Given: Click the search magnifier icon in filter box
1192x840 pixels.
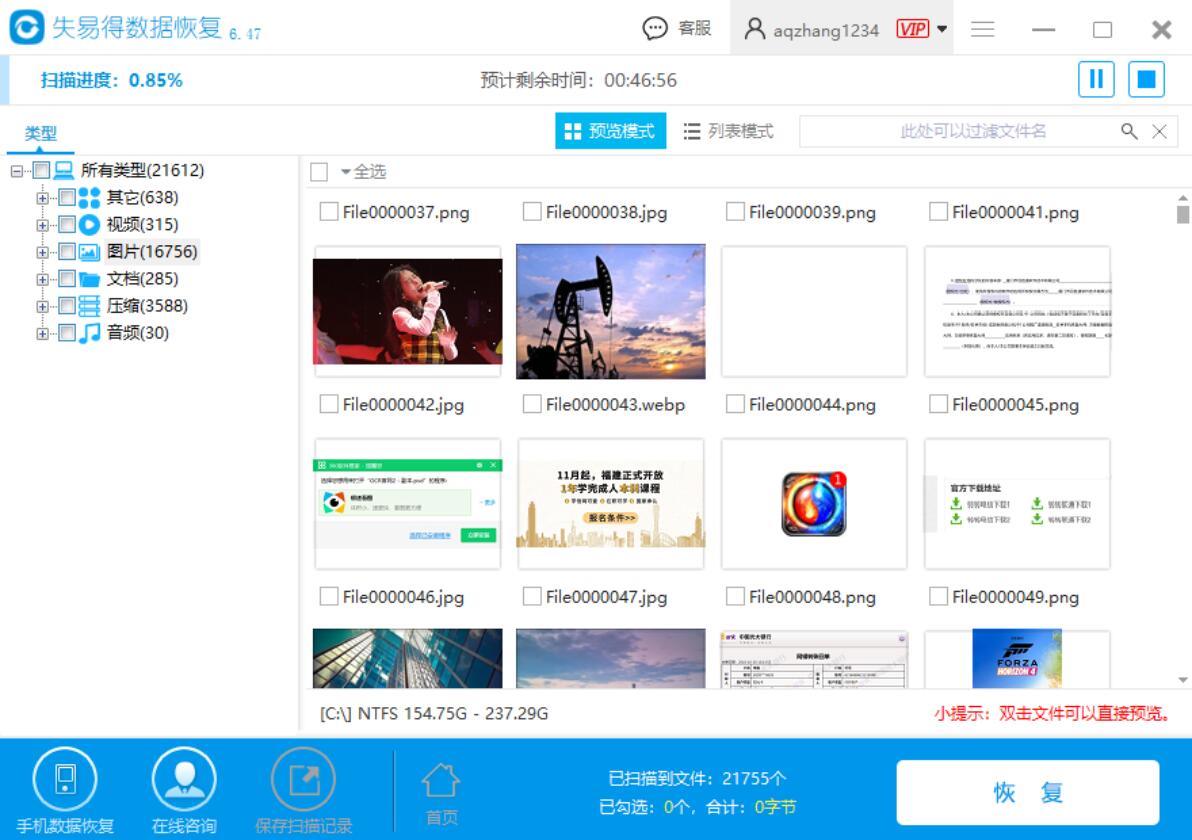Looking at the screenshot, I should coord(1129,132).
